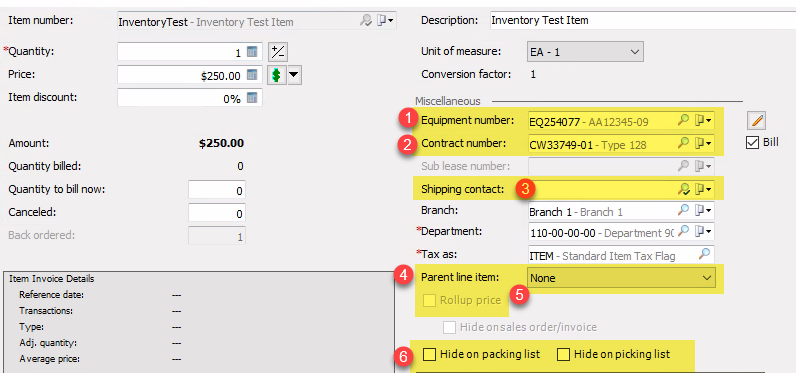Click the Reference date label
The height and width of the screenshot is (373, 796).
51,295
